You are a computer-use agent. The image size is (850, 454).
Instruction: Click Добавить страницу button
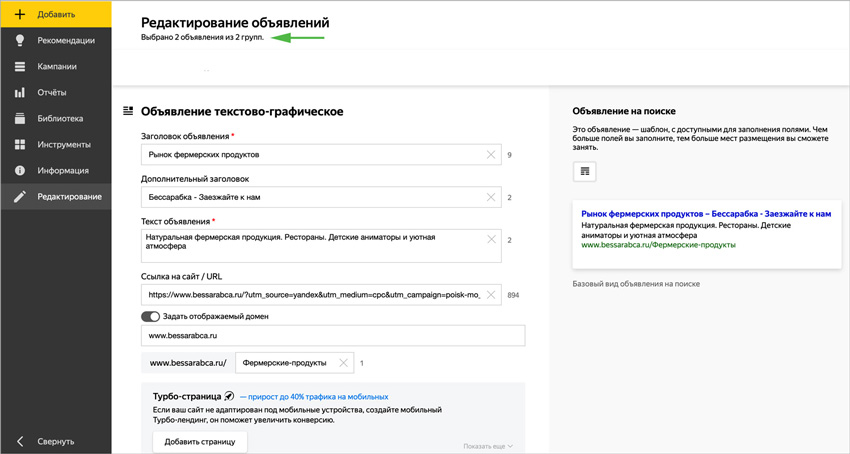pos(199,442)
